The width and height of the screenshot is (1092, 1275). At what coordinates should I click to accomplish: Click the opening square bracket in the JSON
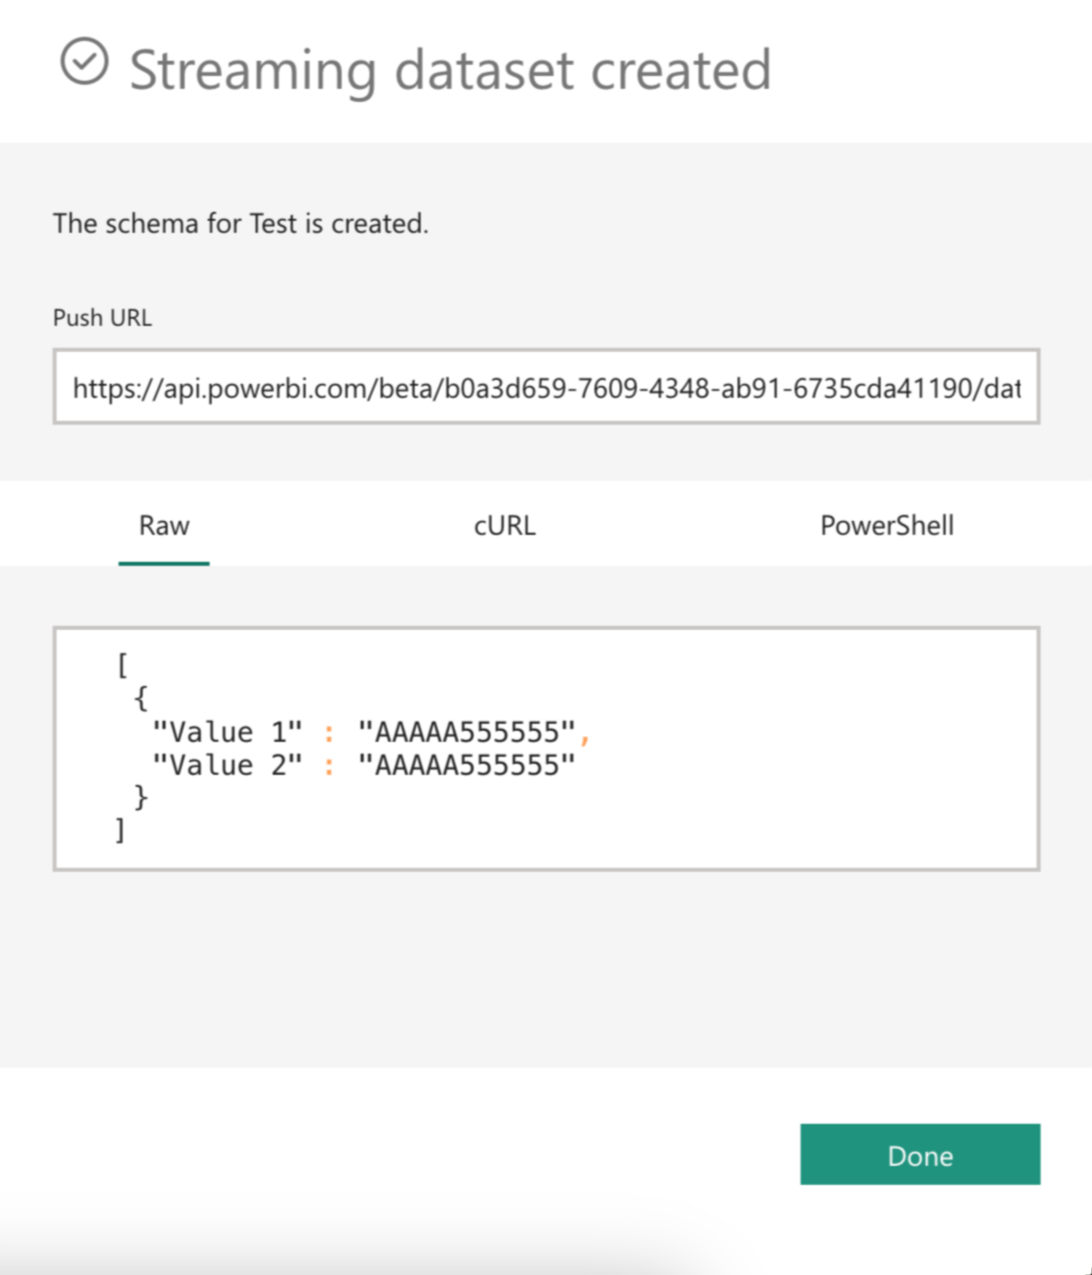click(x=122, y=666)
